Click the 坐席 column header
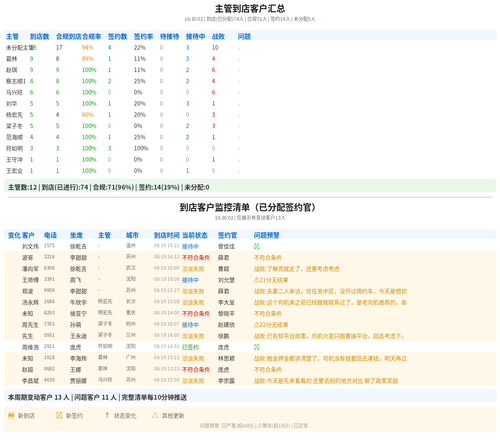 point(76,235)
